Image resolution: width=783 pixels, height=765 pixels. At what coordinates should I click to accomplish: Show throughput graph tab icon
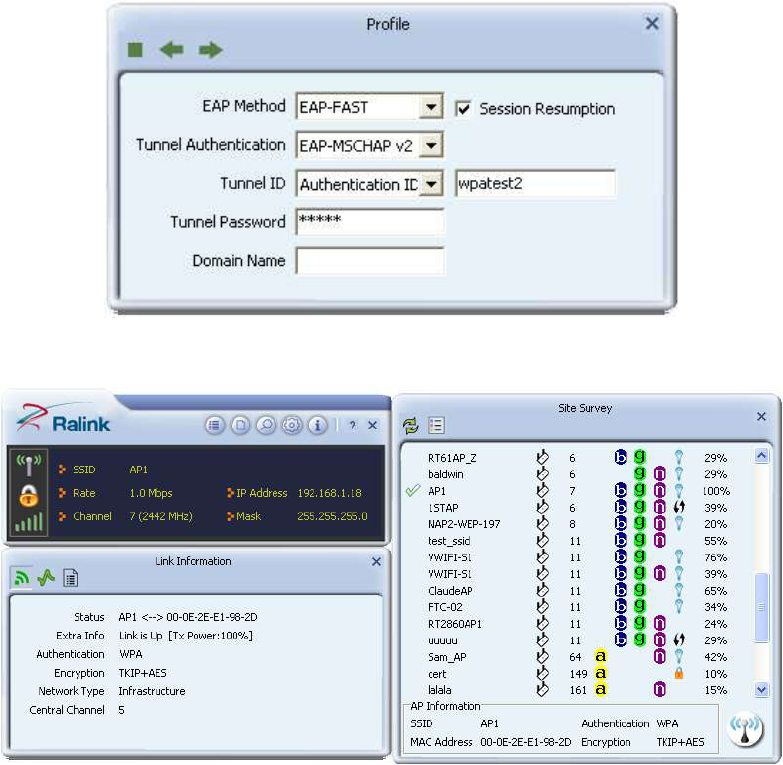[46, 578]
